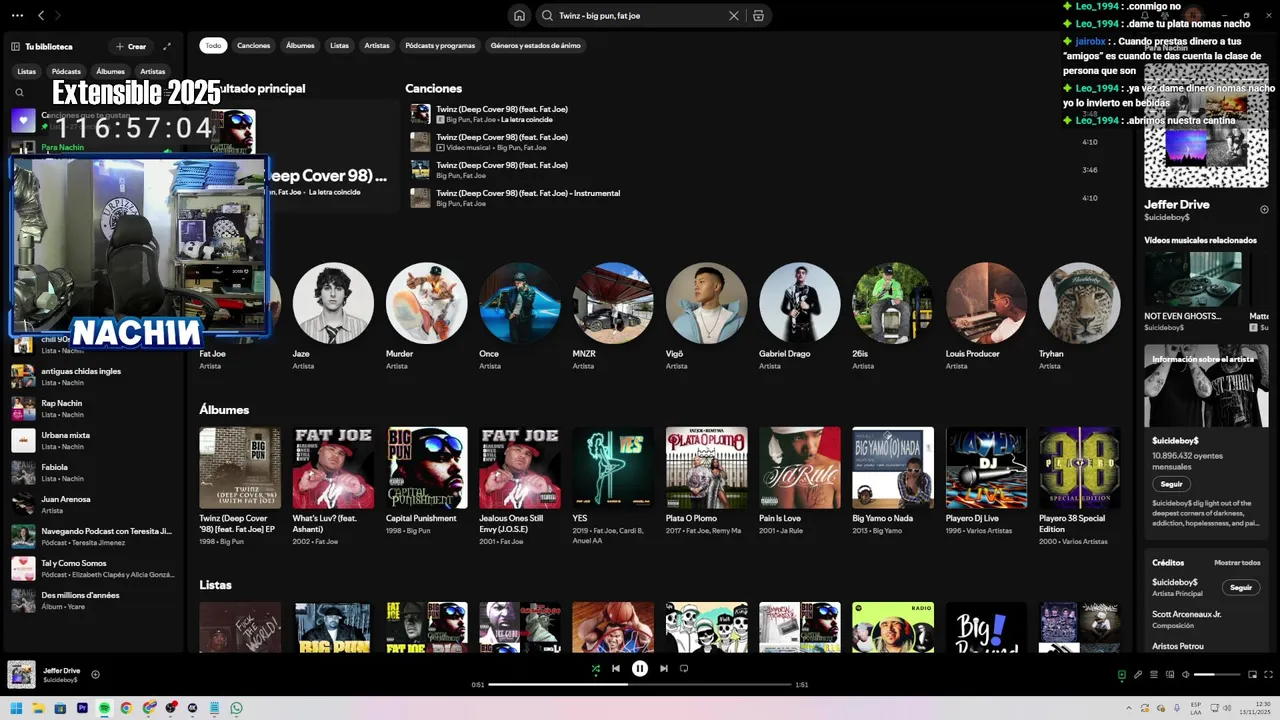The height and width of the screenshot is (720, 1280).
Task: Click Mostrar todos in Créditos
Action: [1237, 563]
